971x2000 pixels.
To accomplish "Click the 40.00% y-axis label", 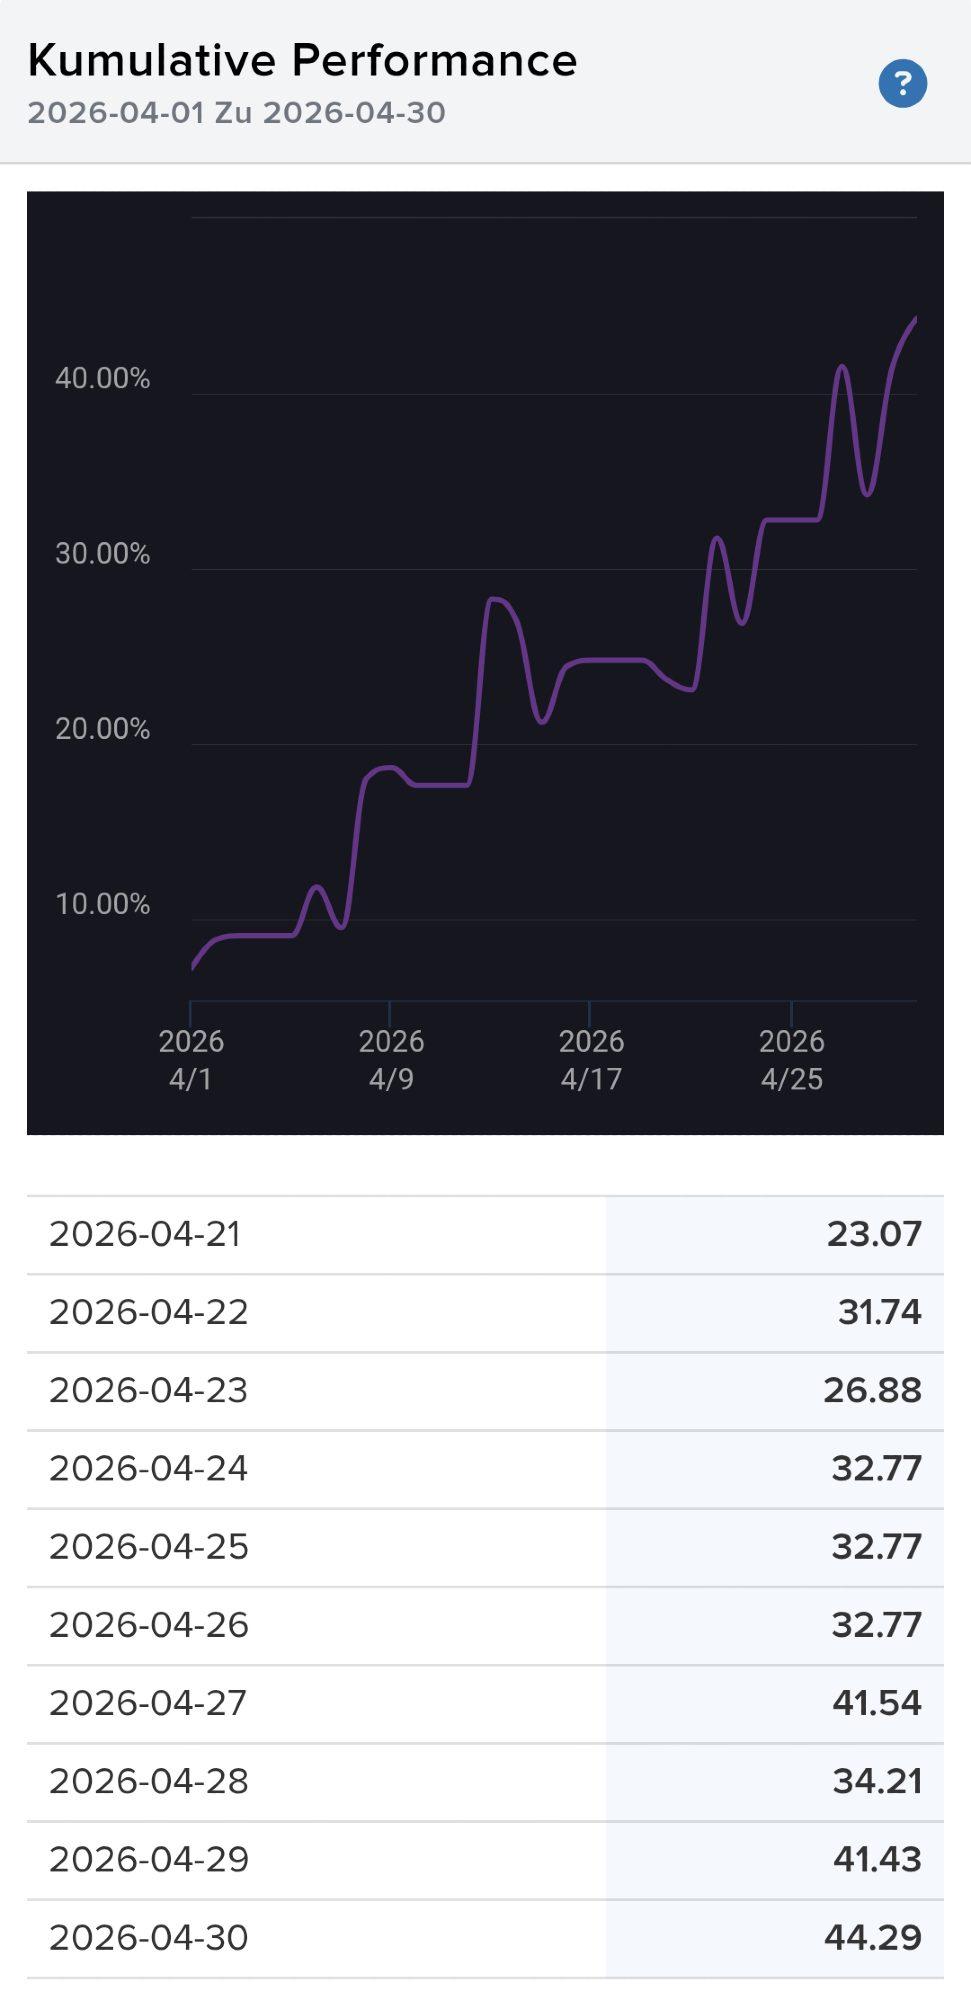I will click(x=102, y=379).
